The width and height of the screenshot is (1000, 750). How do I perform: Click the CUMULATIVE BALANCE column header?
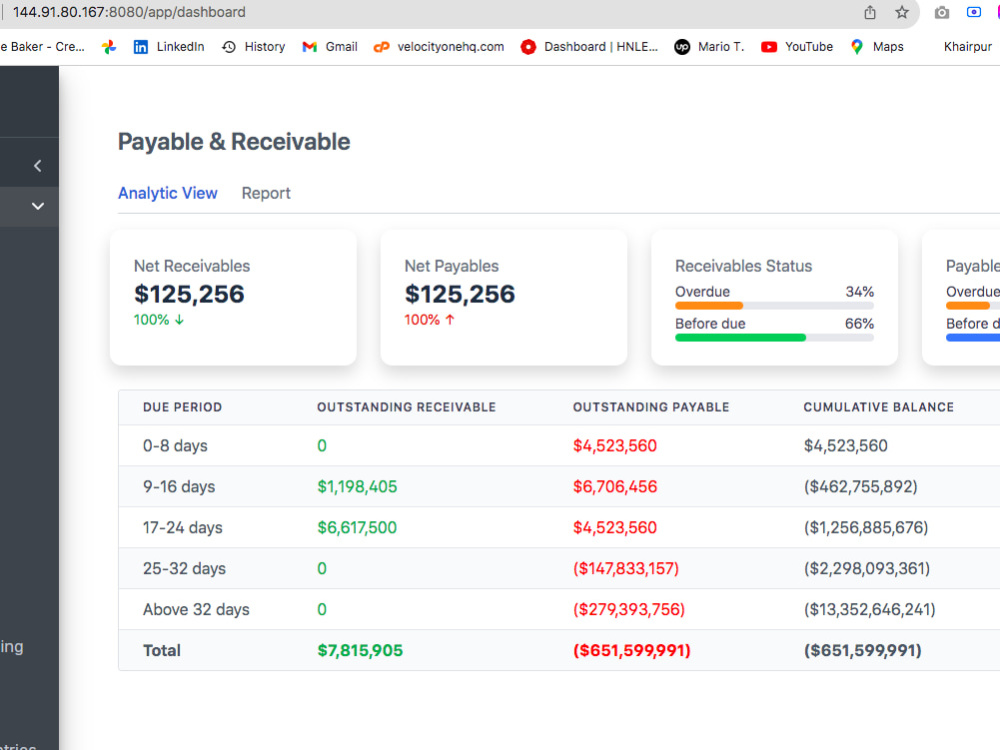pyautogui.click(x=879, y=408)
